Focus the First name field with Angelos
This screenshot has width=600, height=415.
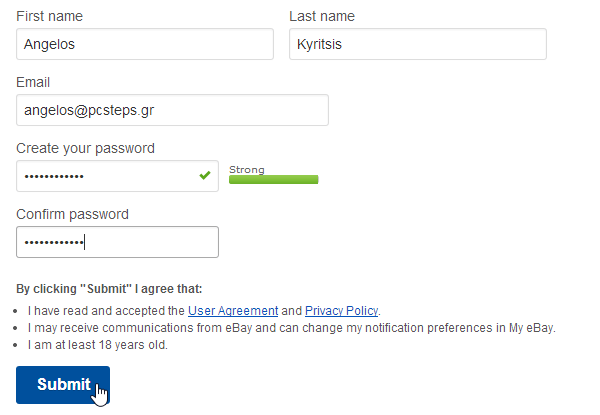click(x=145, y=44)
